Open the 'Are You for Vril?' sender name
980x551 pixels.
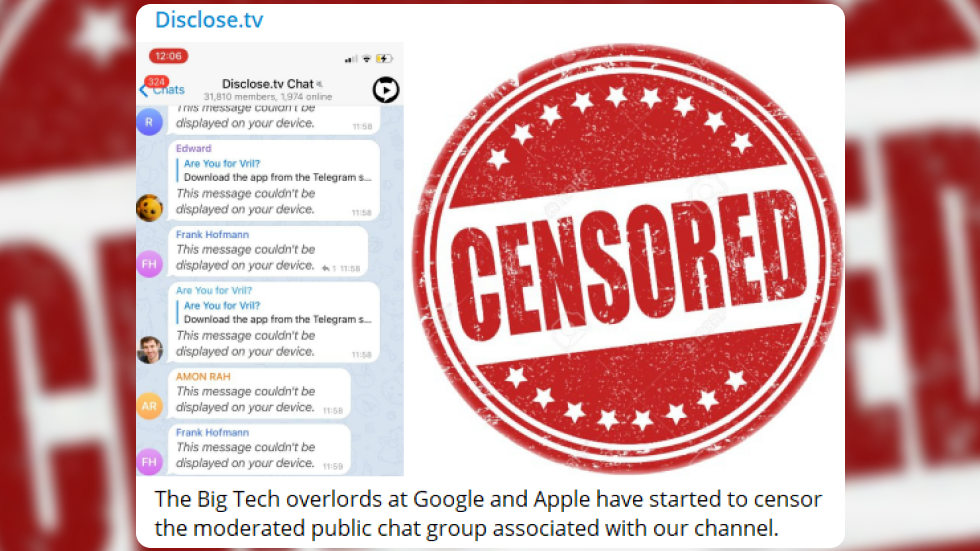click(214, 290)
